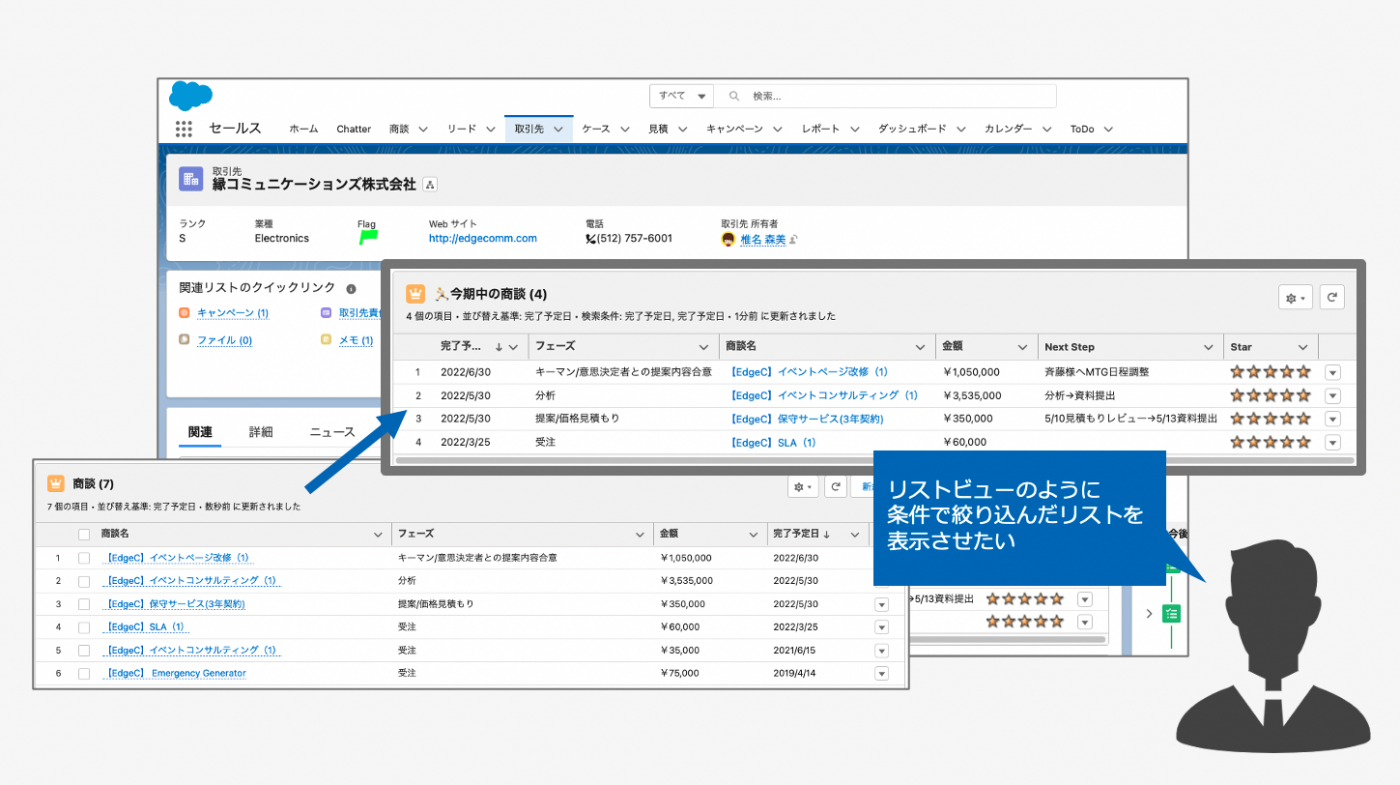Open メモ (1) quick link

point(356,340)
